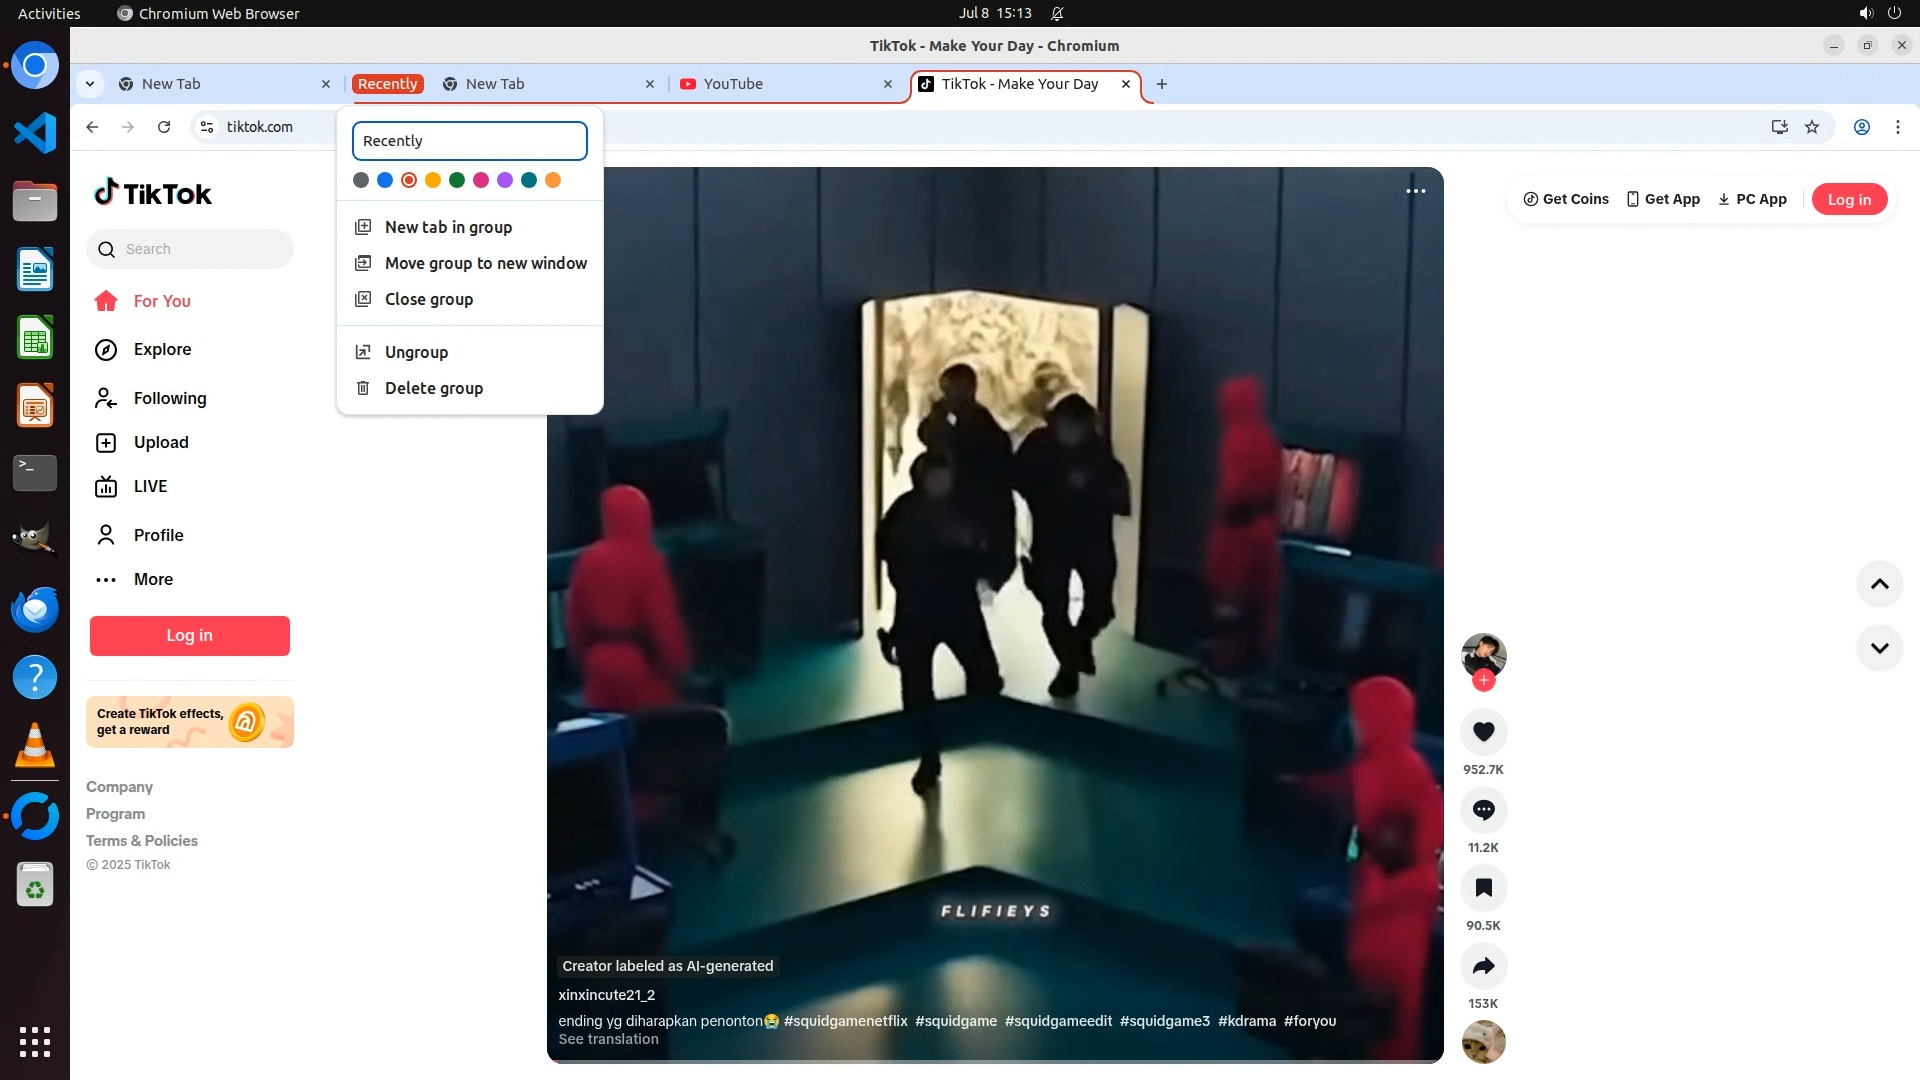This screenshot has height=1080, width=1920.
Task: Open comments with speech bubble icon
Action: pos(1483,810)
